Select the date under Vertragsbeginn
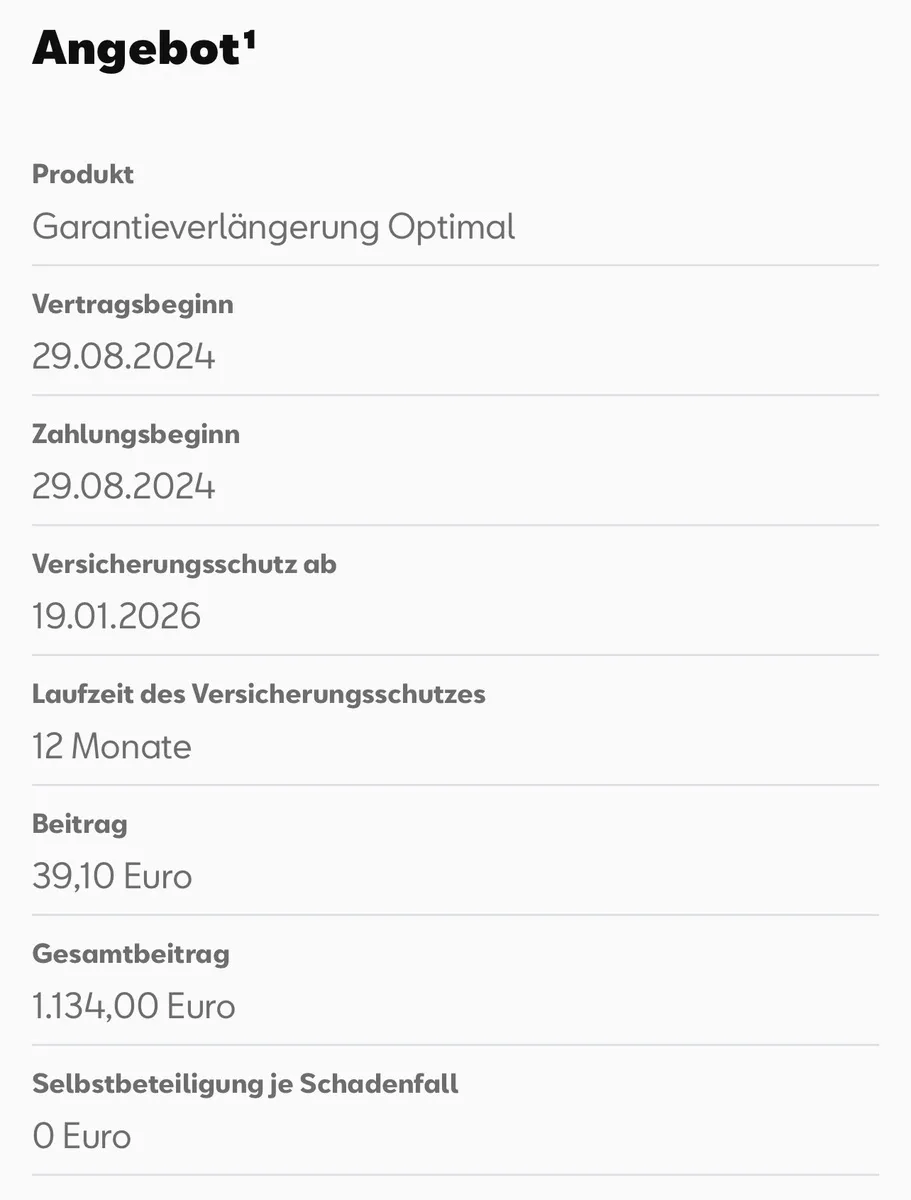911x1200 pixels. (x=123, y=357)
